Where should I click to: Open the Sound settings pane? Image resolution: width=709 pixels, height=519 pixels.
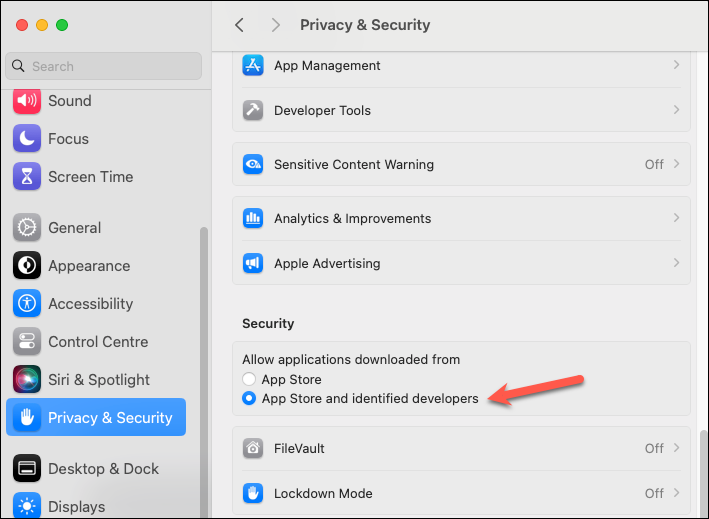[70, 101]
